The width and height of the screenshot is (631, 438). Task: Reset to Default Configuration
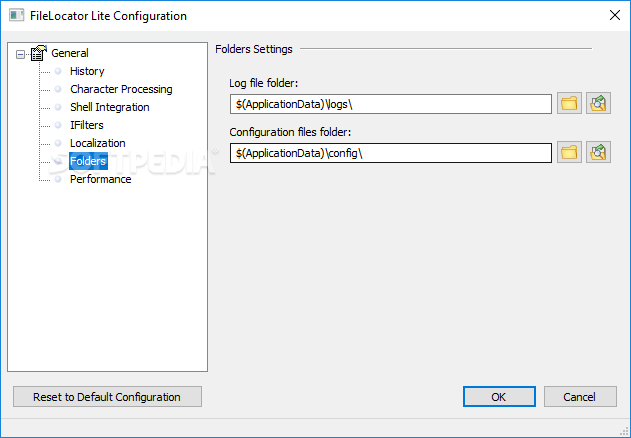[x=107, y=397]
